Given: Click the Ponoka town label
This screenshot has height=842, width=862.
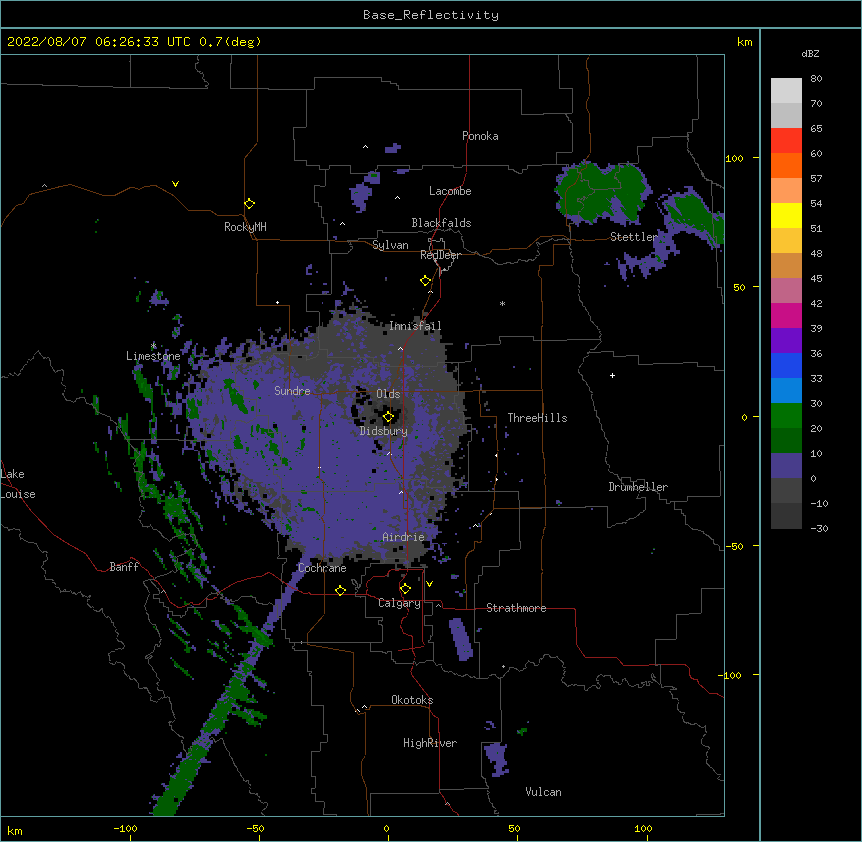Looking at the screenshot, I should pos(480,136).
